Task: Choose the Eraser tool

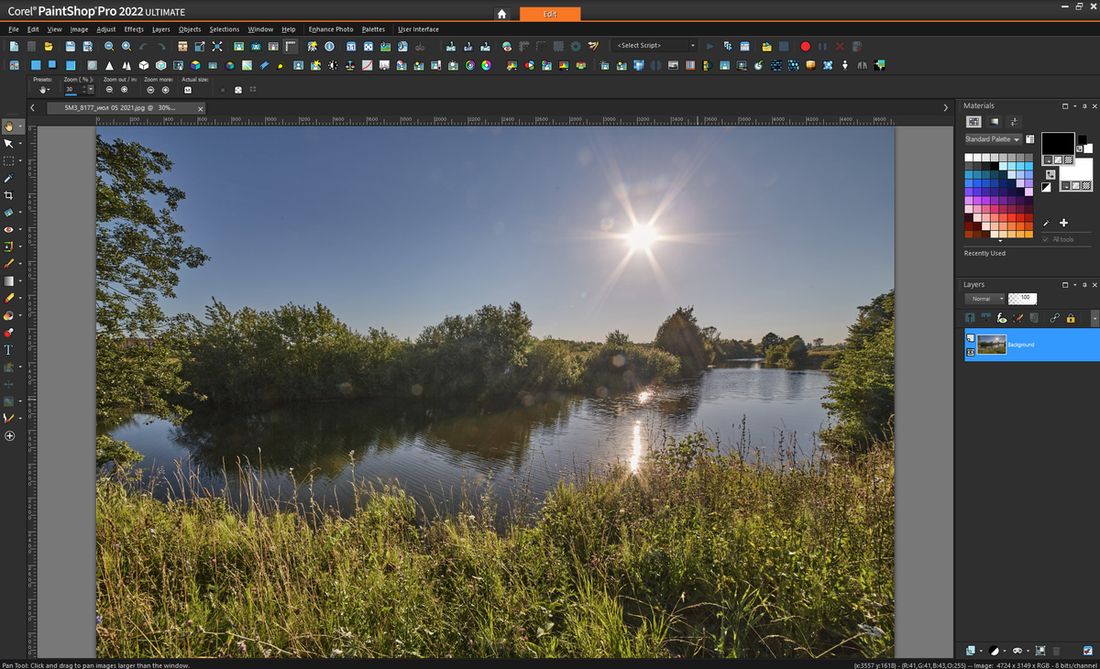Action: tap(8, 298)
